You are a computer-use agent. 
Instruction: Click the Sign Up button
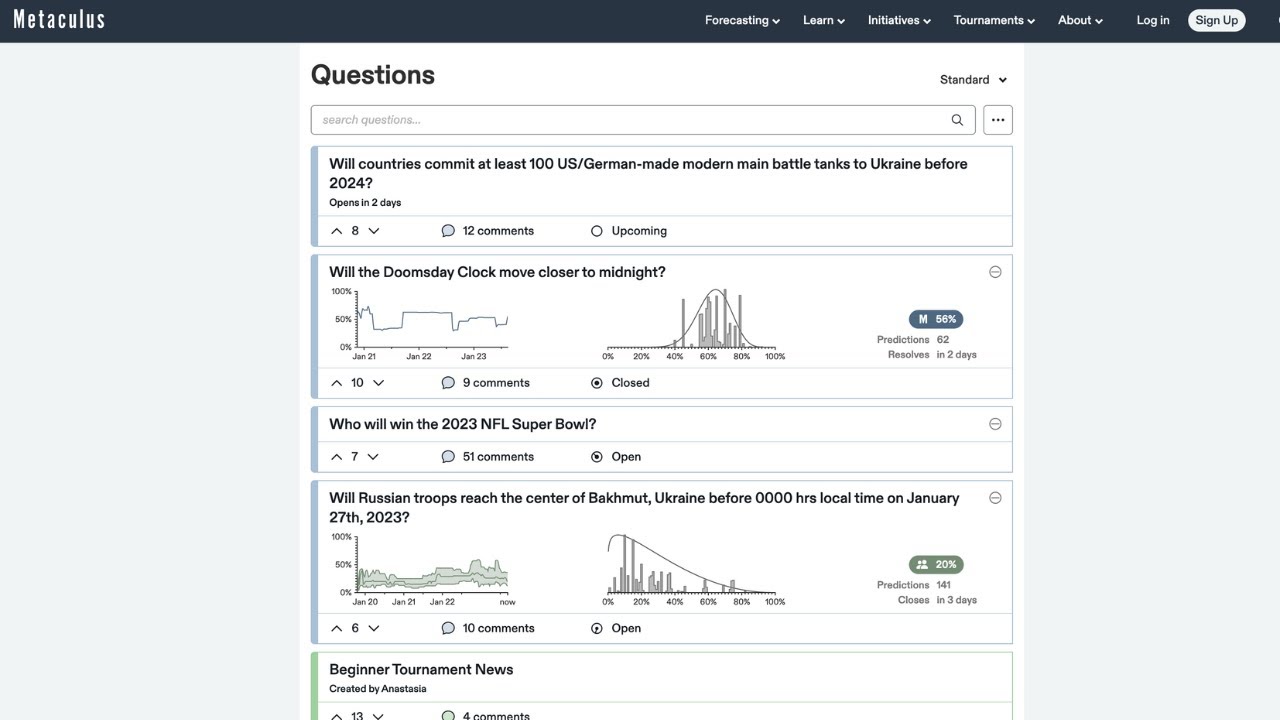pos(1217,20)
